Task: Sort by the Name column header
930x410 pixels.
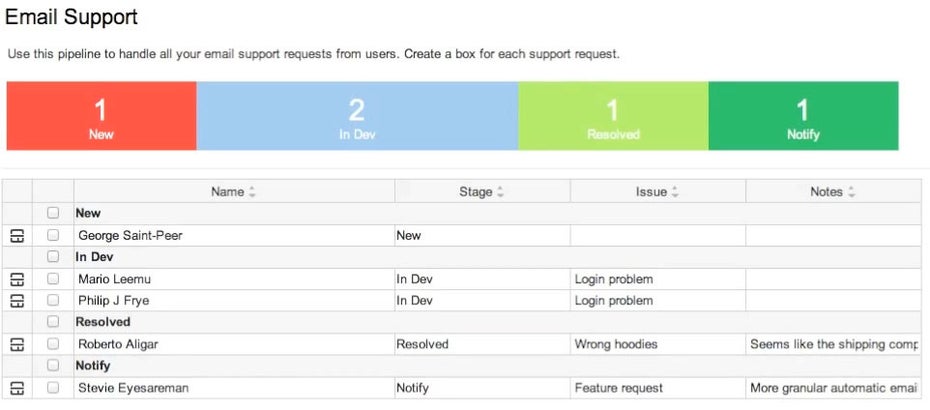Action: coord(234,192)
